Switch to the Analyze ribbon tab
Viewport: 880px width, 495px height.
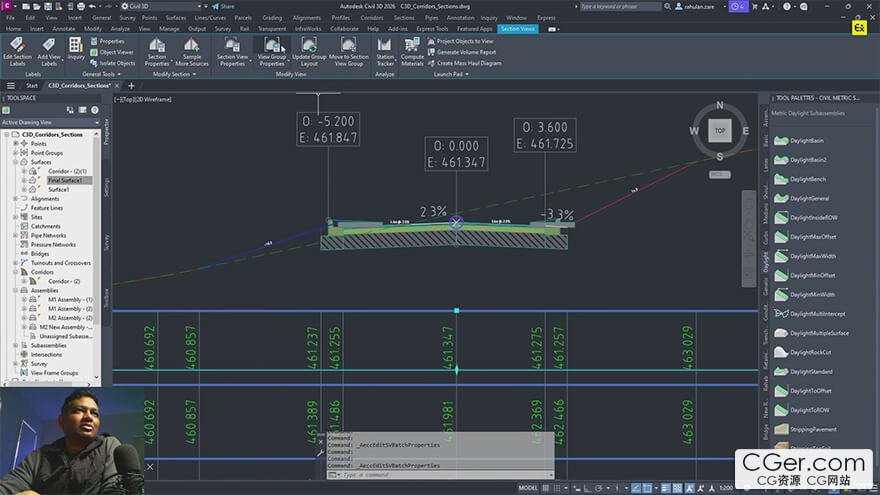click(x=120, y=29)
